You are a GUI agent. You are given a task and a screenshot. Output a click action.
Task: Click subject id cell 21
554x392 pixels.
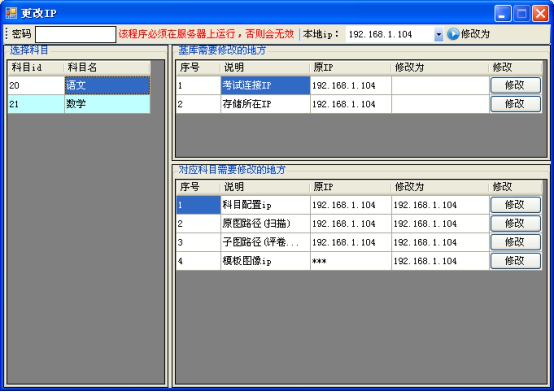pyautogui.click(x=36, y=104)
